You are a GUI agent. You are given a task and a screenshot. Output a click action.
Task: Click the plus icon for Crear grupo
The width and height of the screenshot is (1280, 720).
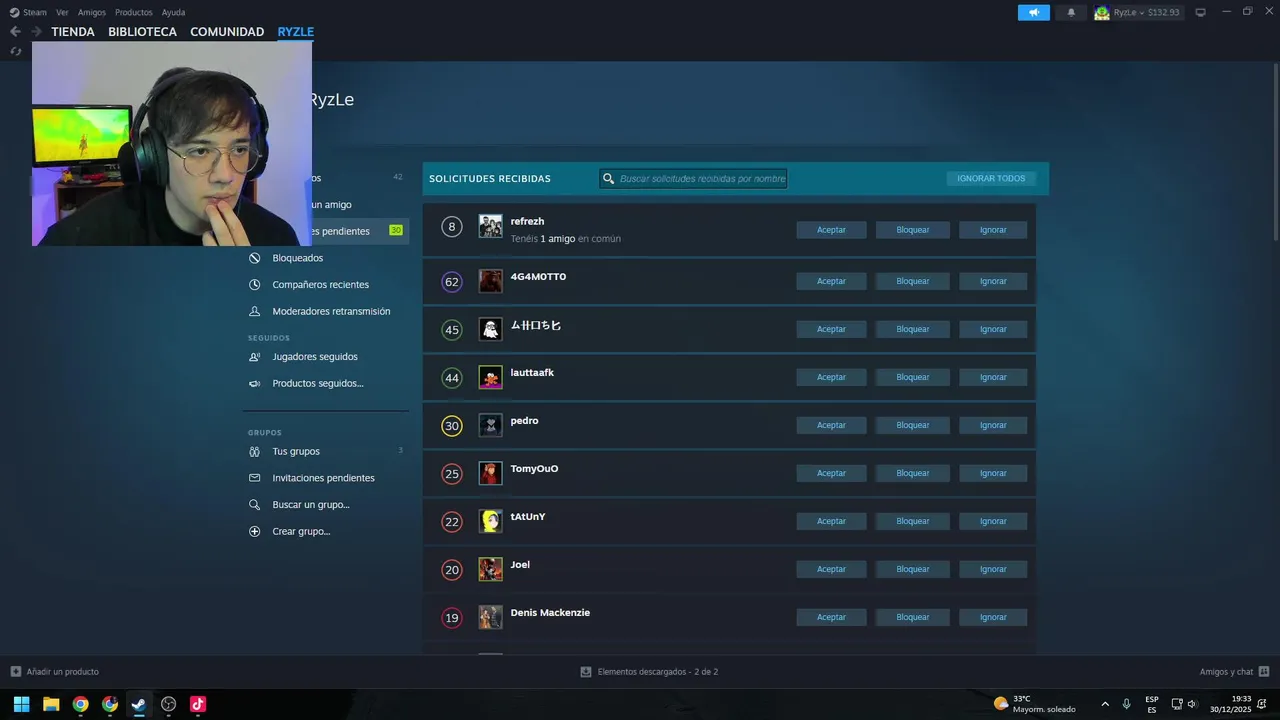pyautogui.click(x=254, y=532)
